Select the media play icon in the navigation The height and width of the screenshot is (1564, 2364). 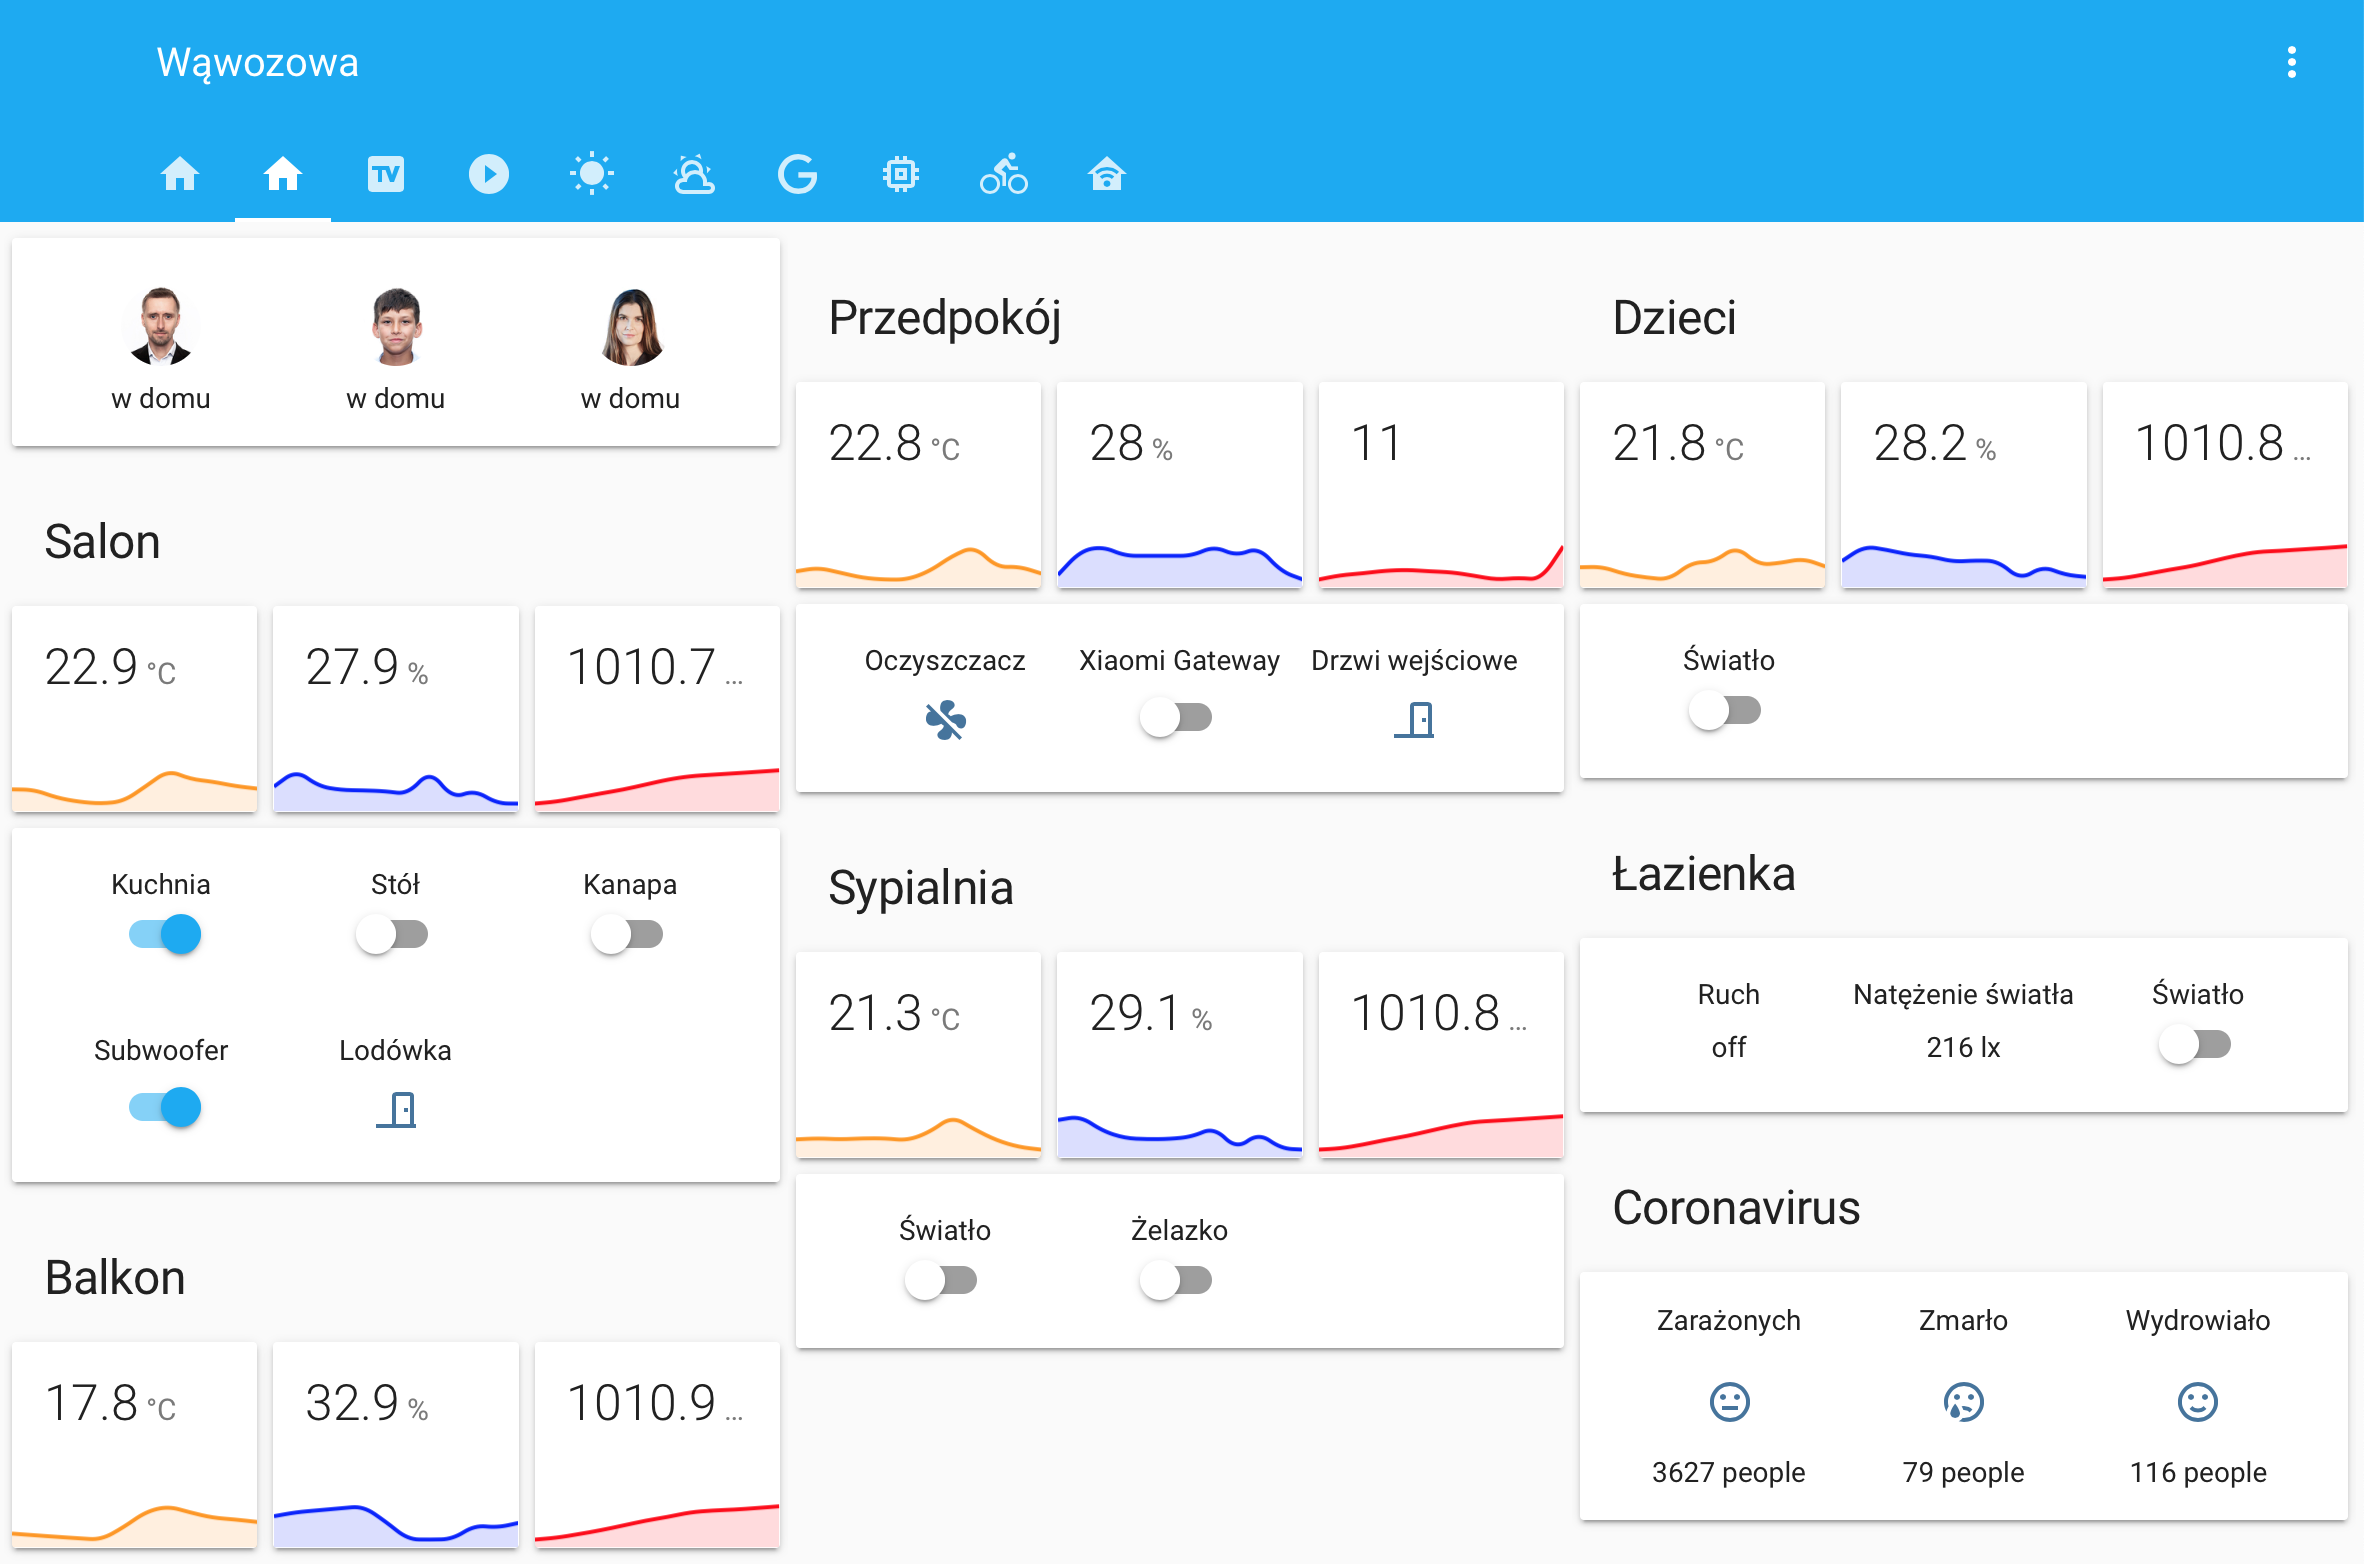[x=488, y=173]
